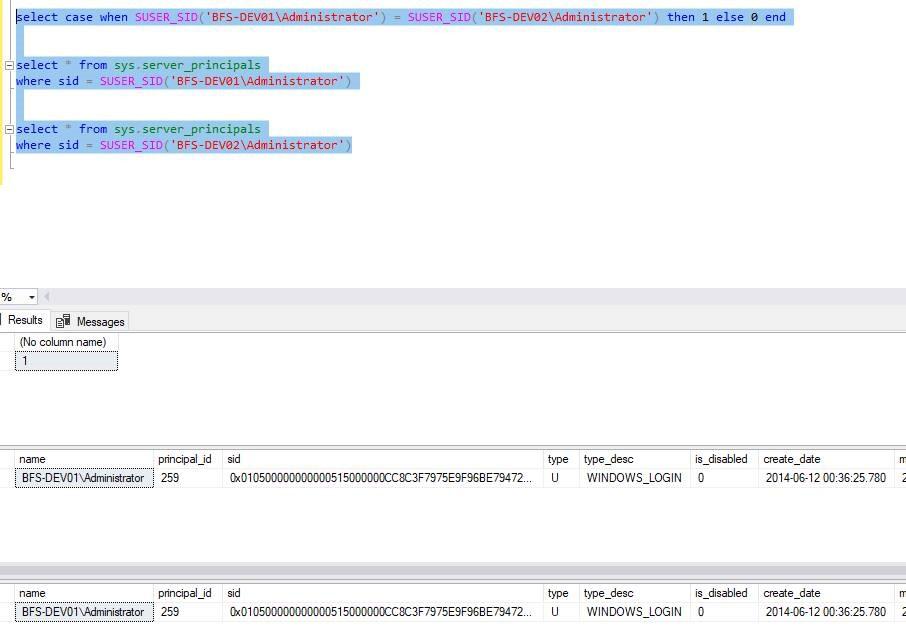Viewport: 906px width, 643px height.
Task: Click create_date header in the middle grid
Action: tap(826, 459)
